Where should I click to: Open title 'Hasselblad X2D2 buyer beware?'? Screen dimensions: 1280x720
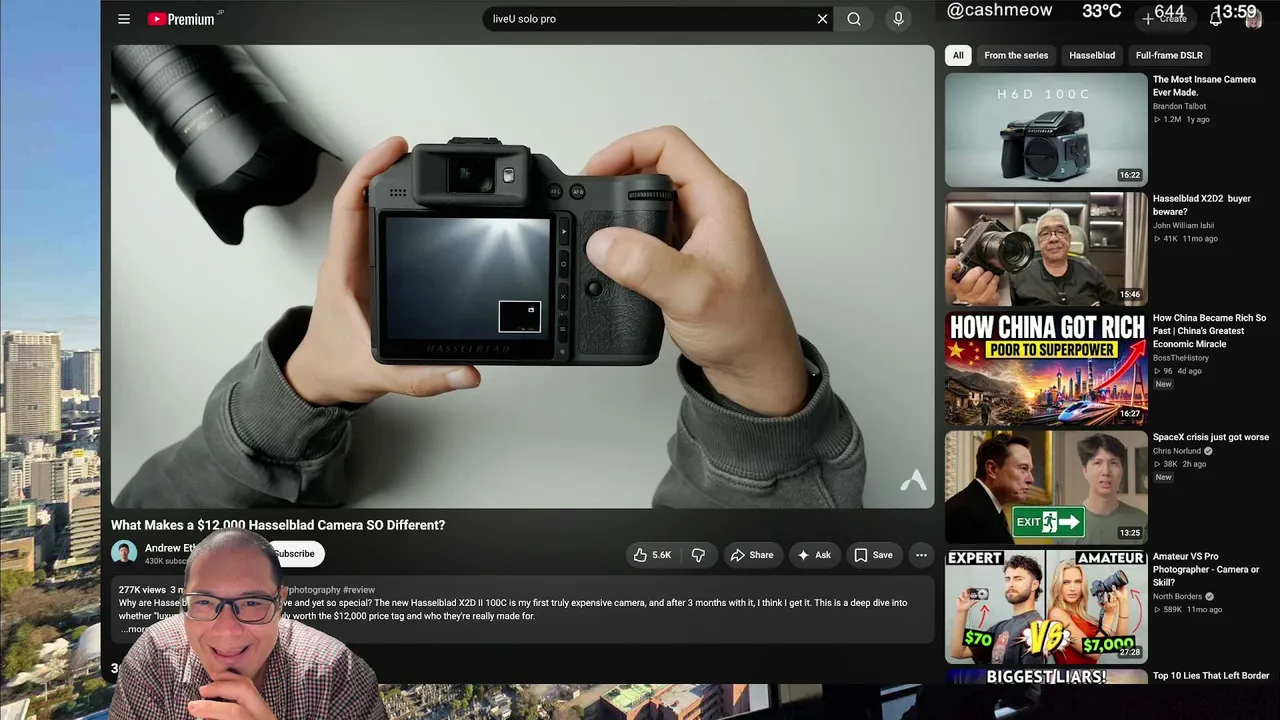tap(1202, 205)
